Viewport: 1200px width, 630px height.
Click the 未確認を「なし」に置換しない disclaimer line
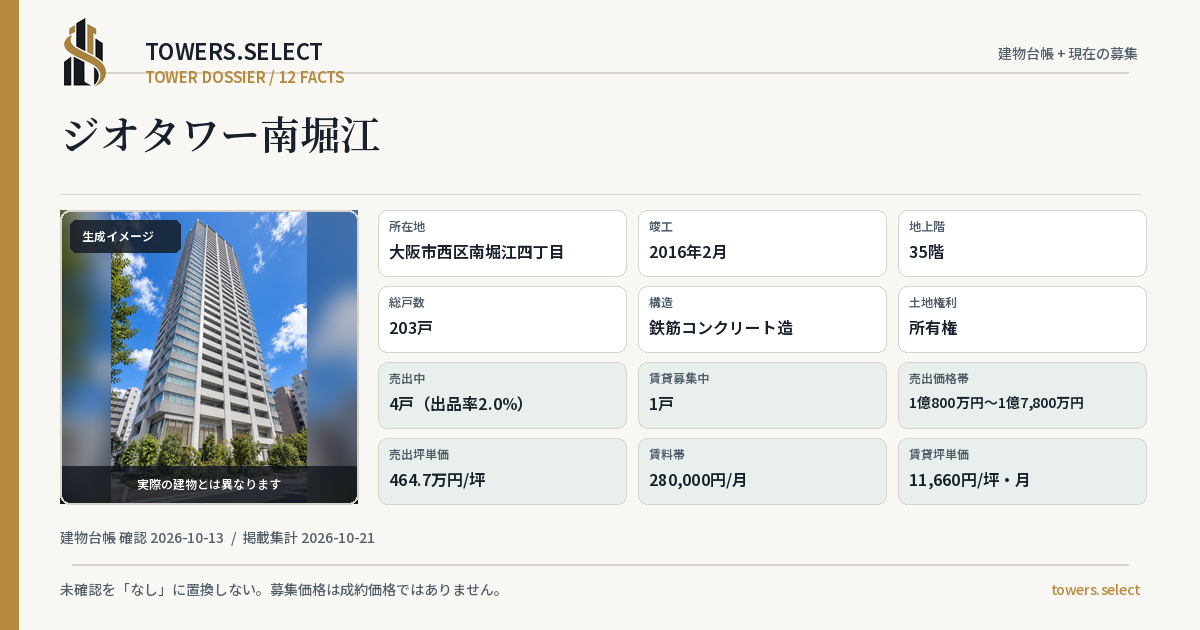click(x=281, y=590)
